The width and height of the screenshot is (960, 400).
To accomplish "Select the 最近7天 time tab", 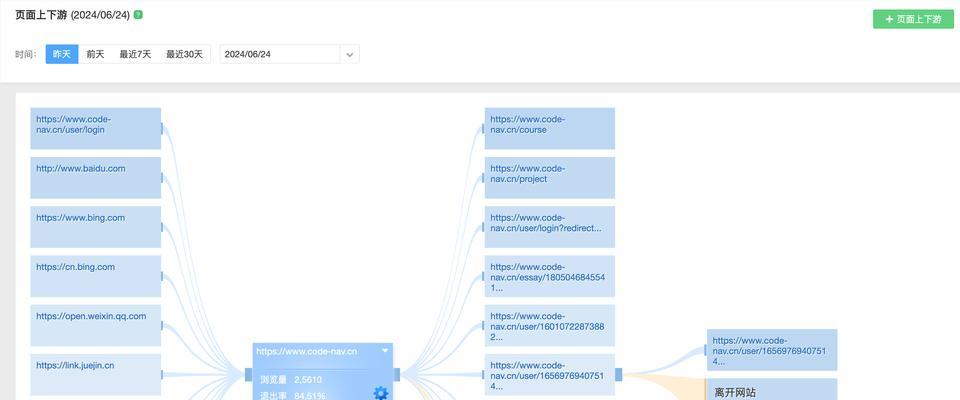I will pos(135,54).
